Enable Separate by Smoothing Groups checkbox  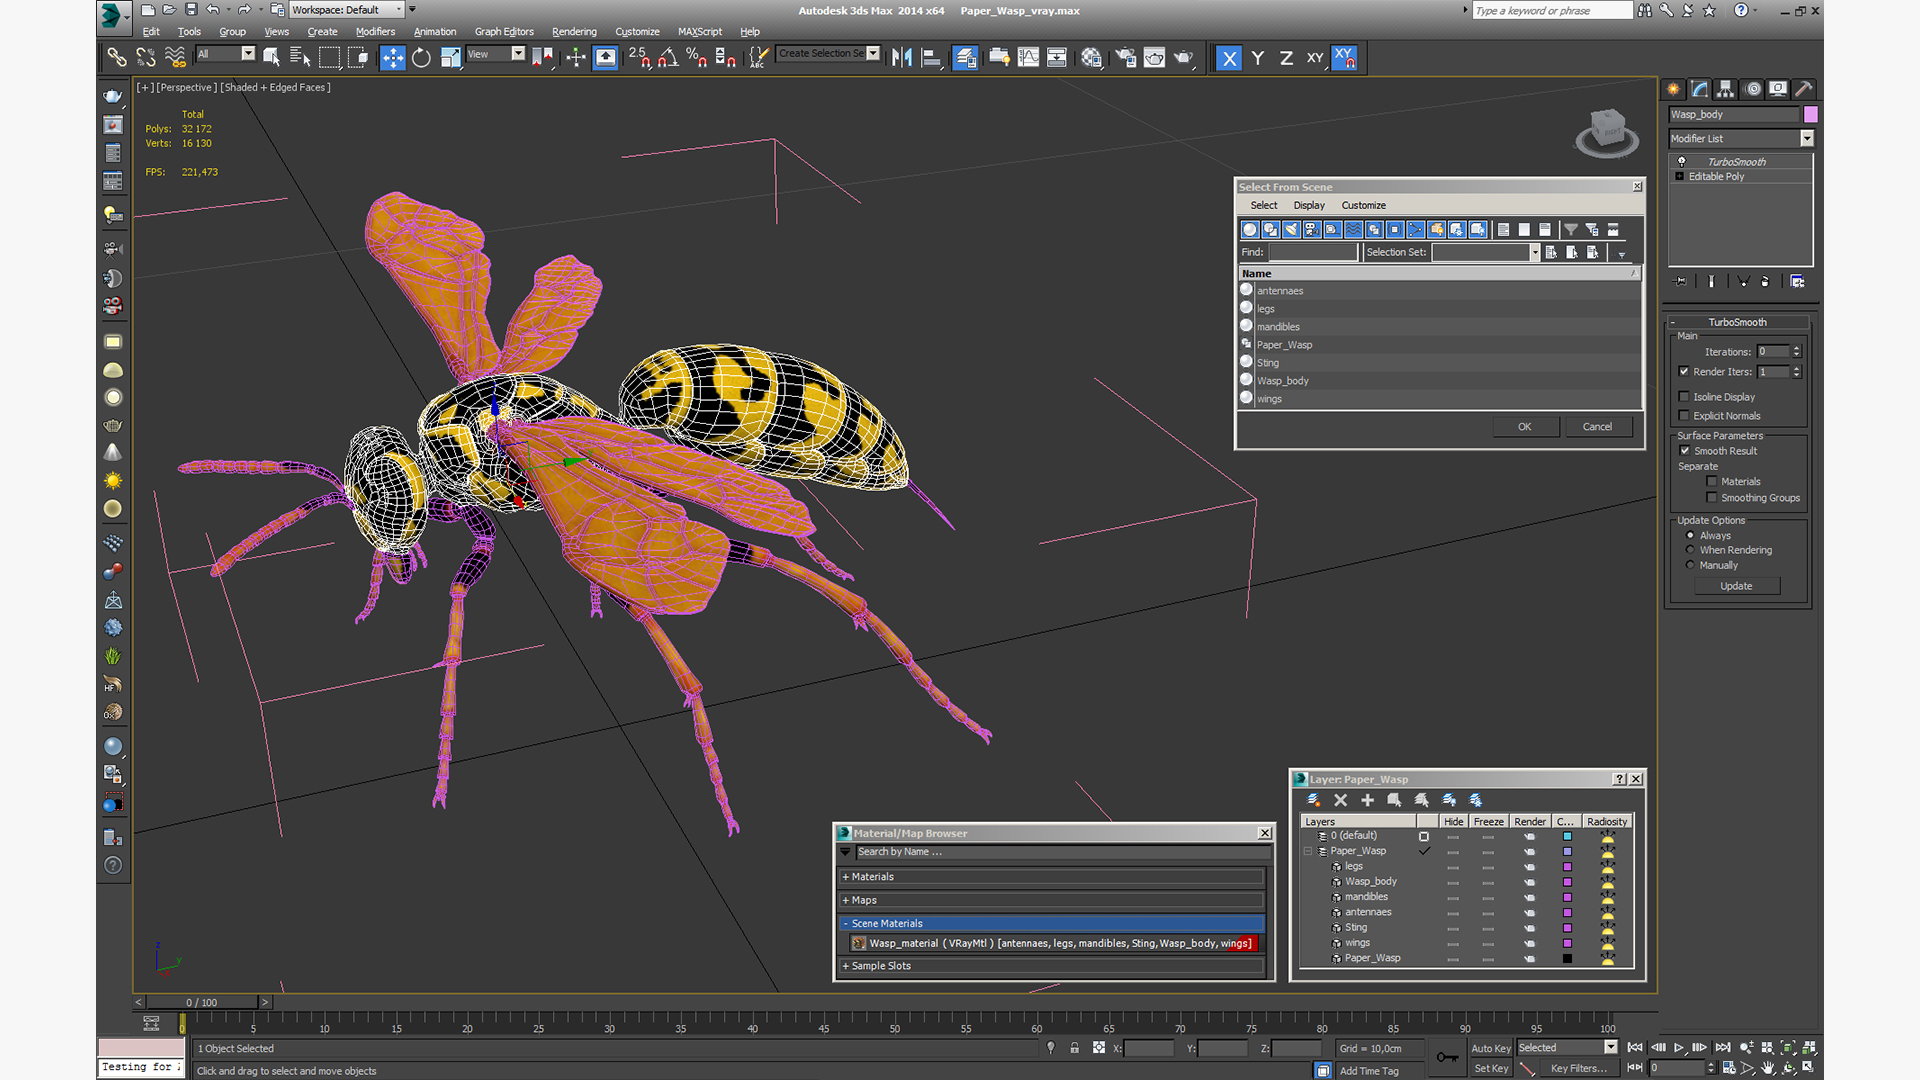coord(1712,498)
